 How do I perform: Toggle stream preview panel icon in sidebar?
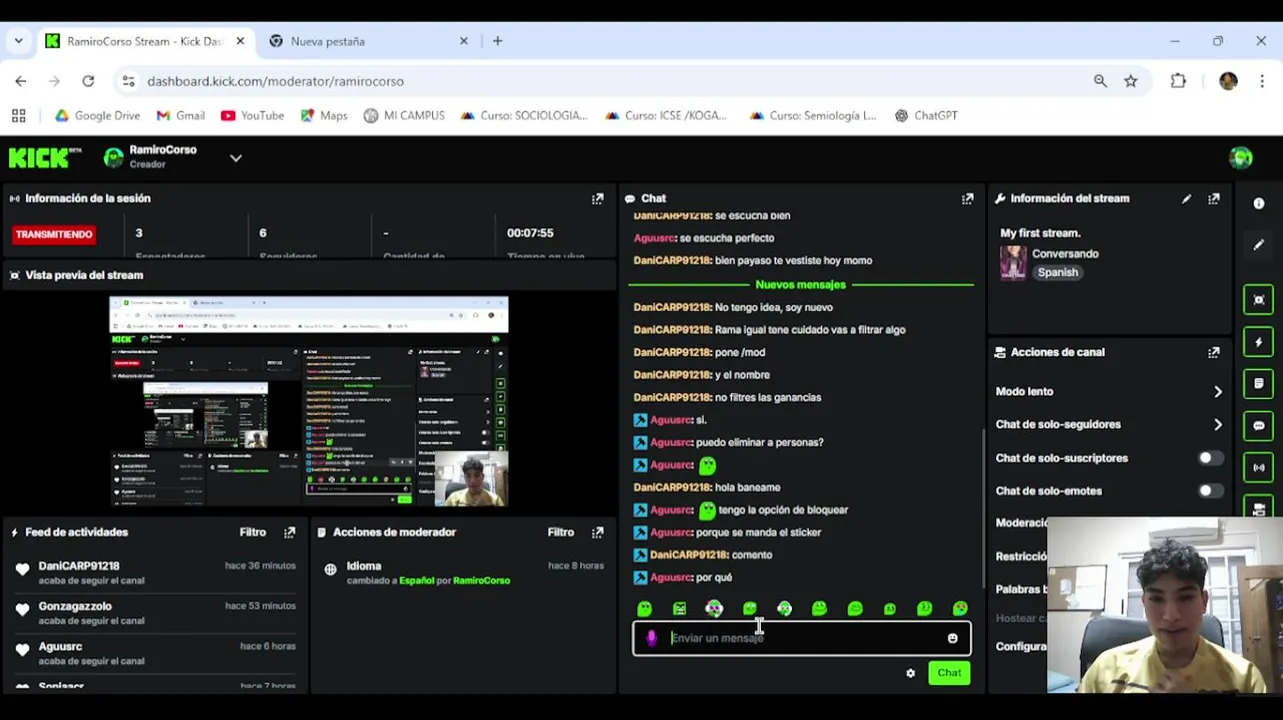(1258, 300)
